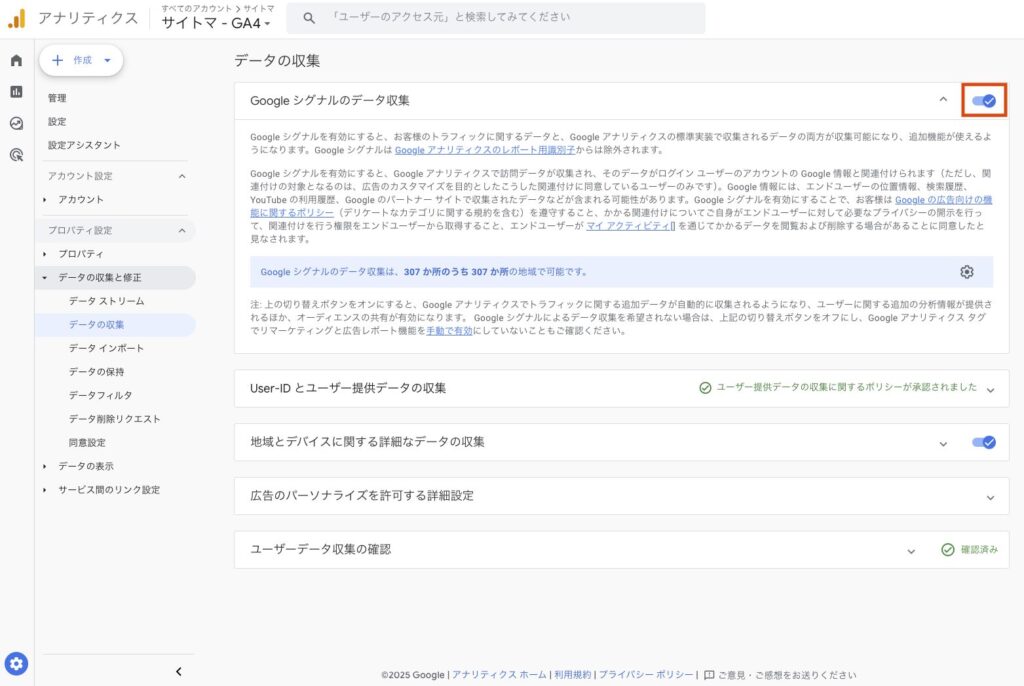Click the search field at the top

point(495,18)
